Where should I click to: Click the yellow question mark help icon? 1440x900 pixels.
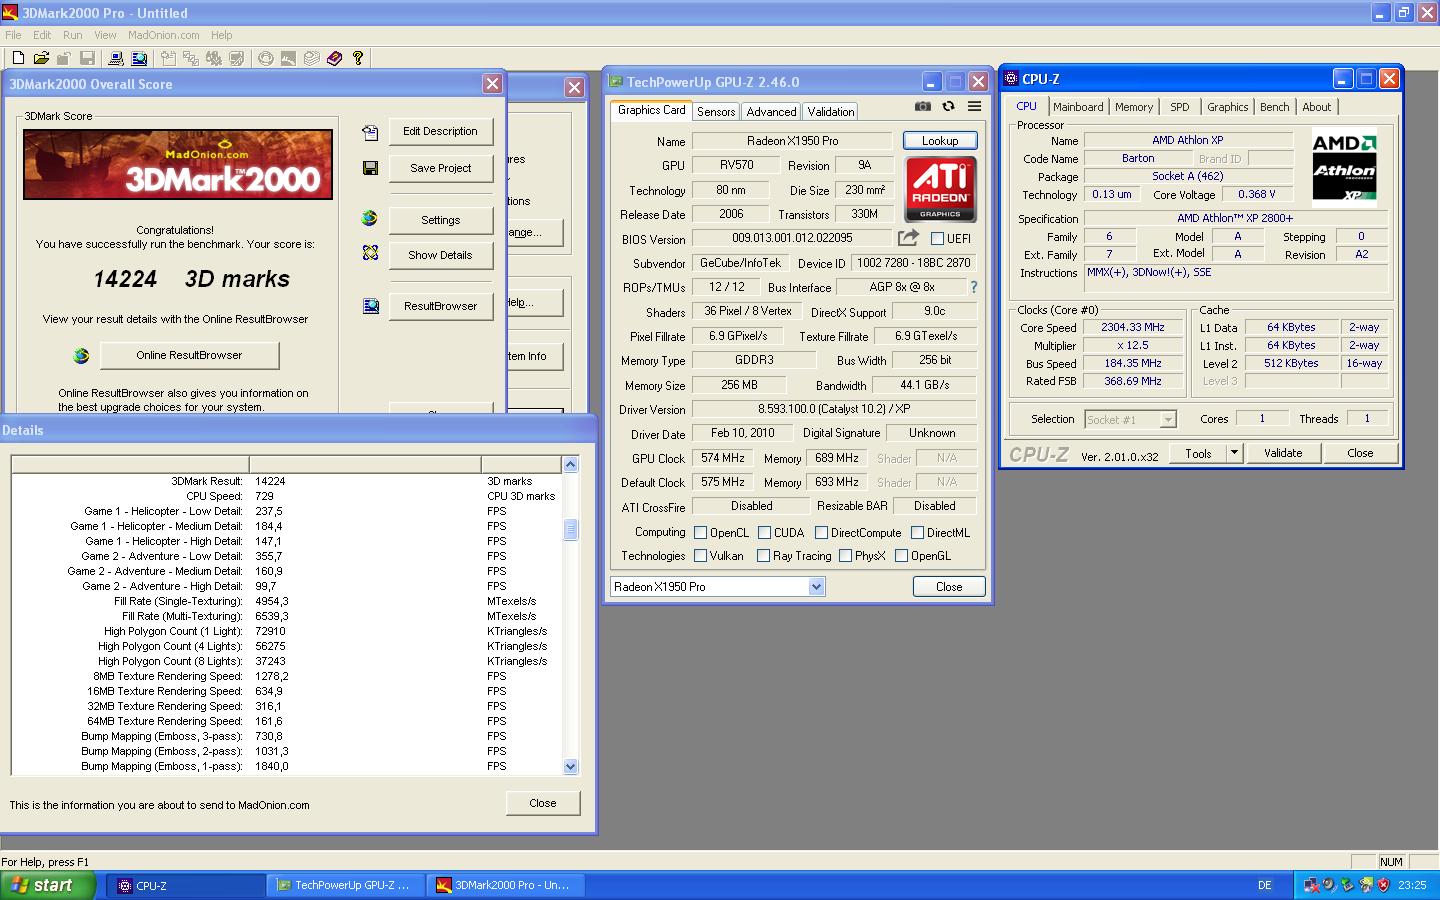click(358, 59)
